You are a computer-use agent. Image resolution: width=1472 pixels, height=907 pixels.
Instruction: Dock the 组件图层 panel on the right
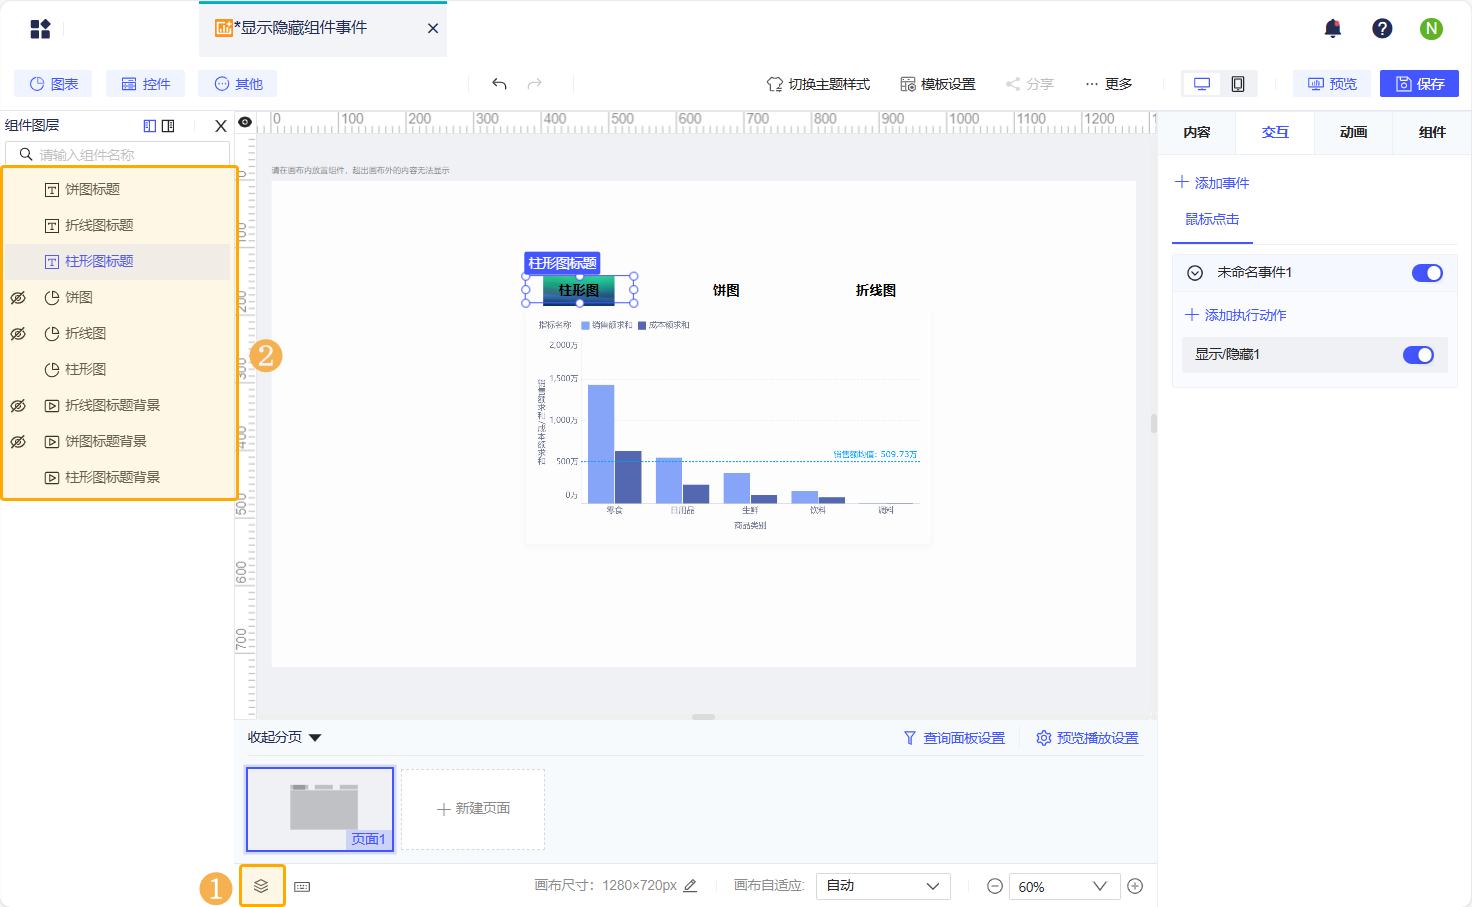pyautogui.click(x=168, y=126)
